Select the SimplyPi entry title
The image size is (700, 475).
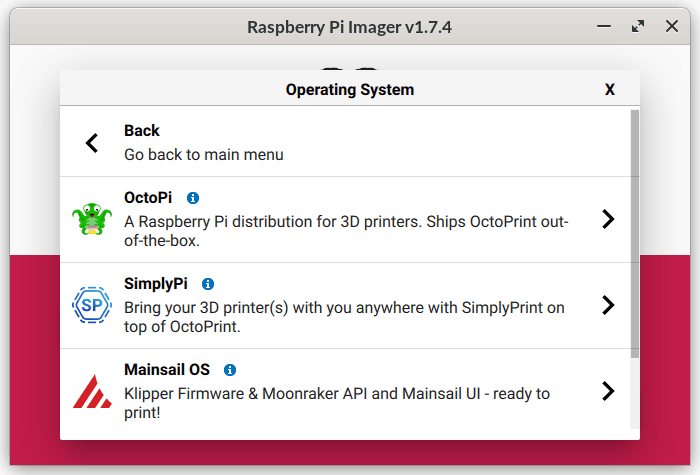[156, 284]
